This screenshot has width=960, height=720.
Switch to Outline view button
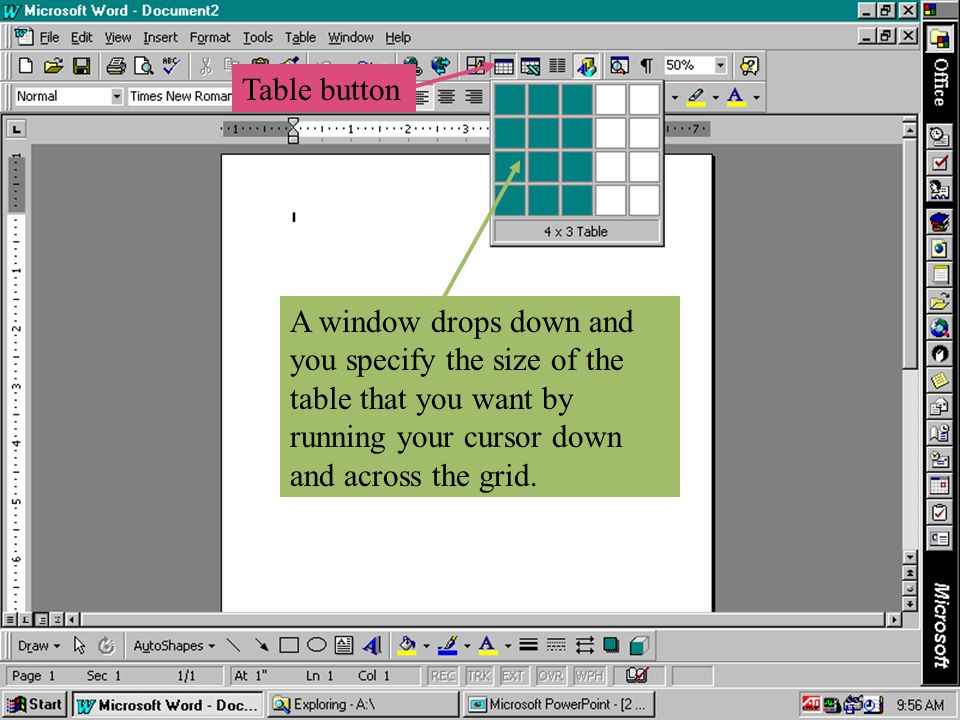pos(57,620)
